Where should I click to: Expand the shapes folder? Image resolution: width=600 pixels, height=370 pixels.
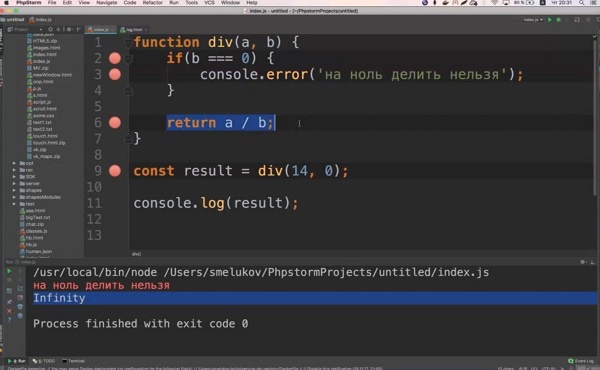coord(14,190)
